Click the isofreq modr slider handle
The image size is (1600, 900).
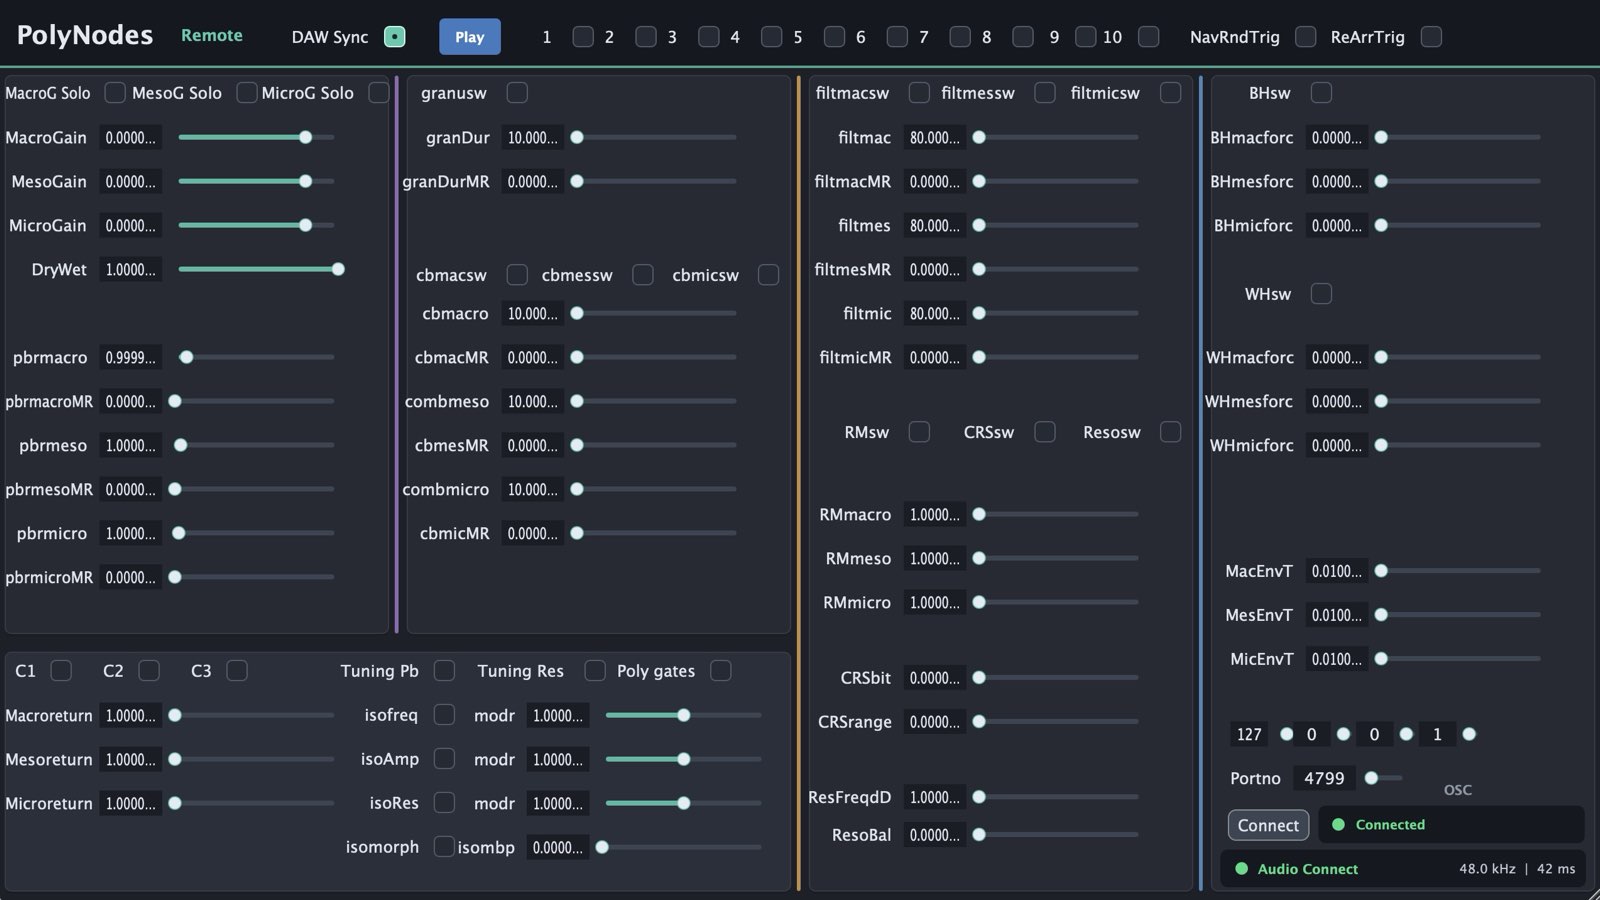(684, 715)
